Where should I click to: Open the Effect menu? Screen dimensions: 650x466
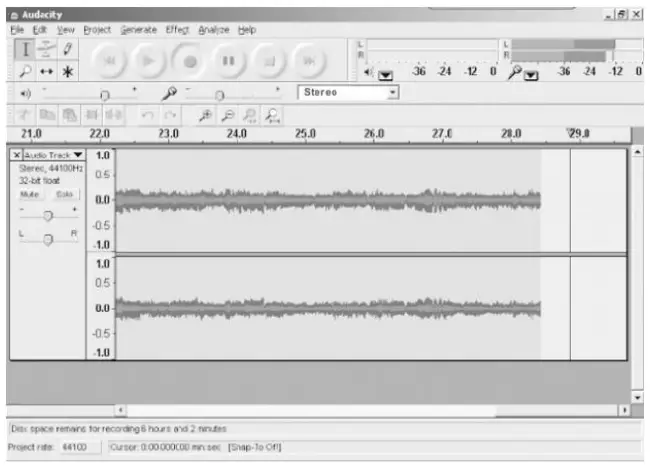coord(177,30)
